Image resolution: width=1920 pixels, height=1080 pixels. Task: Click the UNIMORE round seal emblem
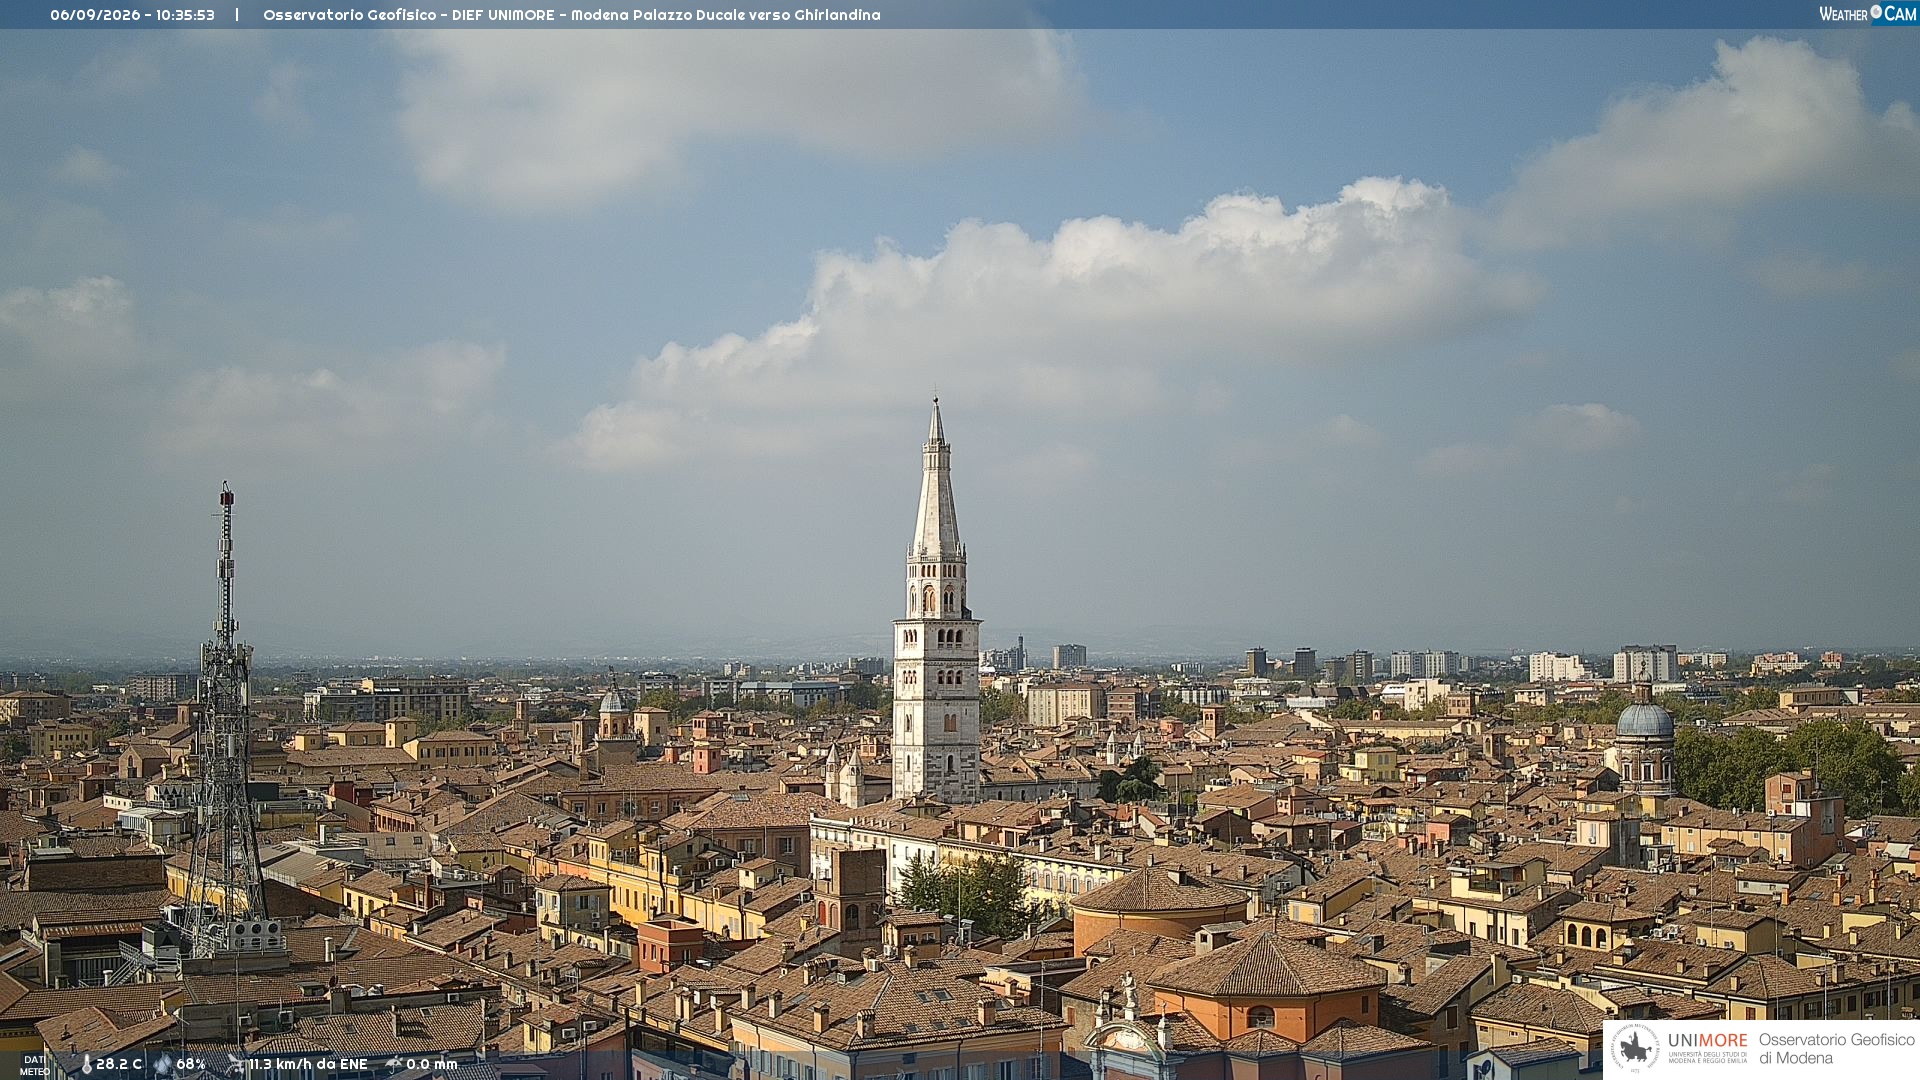pyautogui.click(x=1636, y=1048)
